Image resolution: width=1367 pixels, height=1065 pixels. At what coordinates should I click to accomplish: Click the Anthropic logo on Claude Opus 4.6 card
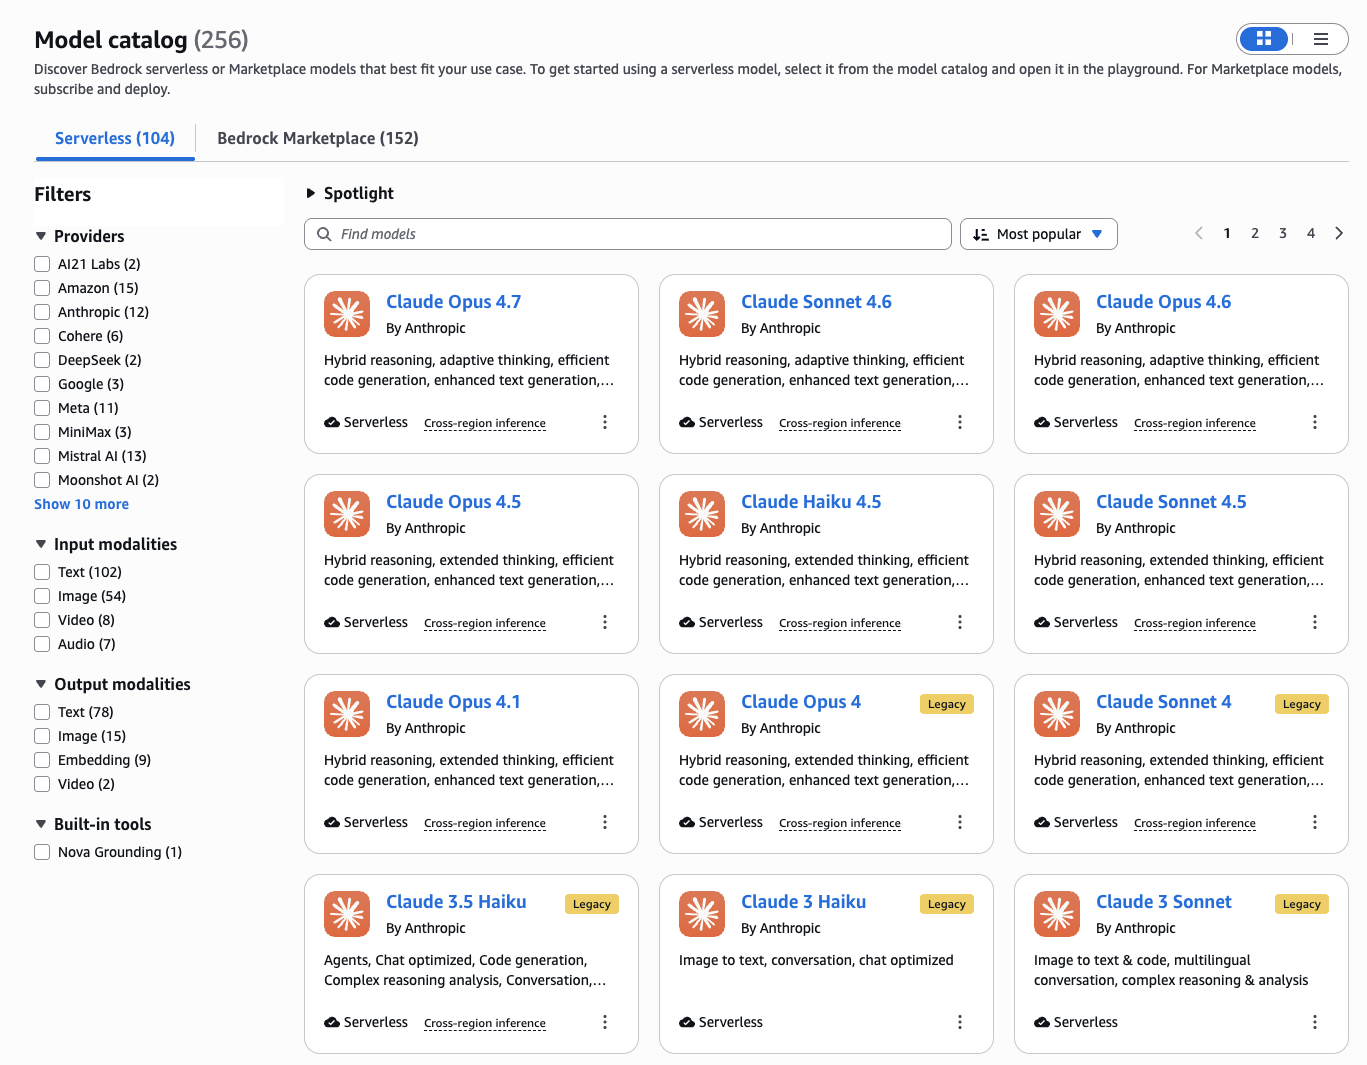click(x=1057, y=314)
